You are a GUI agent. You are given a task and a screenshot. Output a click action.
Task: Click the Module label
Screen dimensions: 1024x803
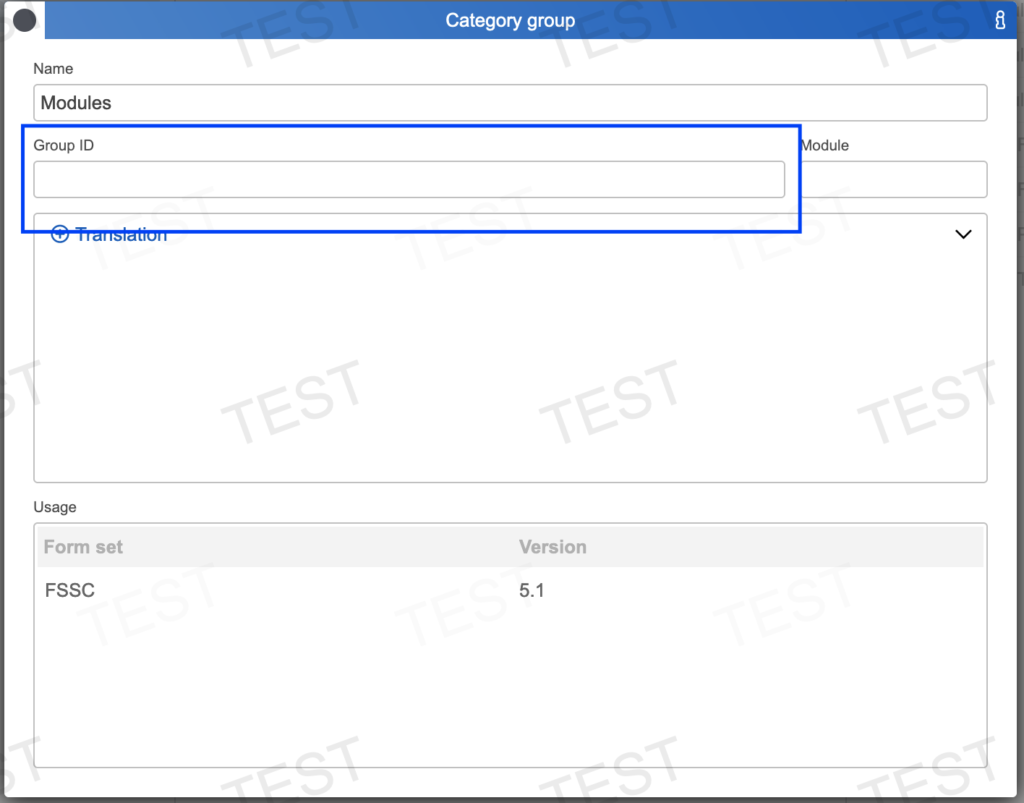(825, 145)
